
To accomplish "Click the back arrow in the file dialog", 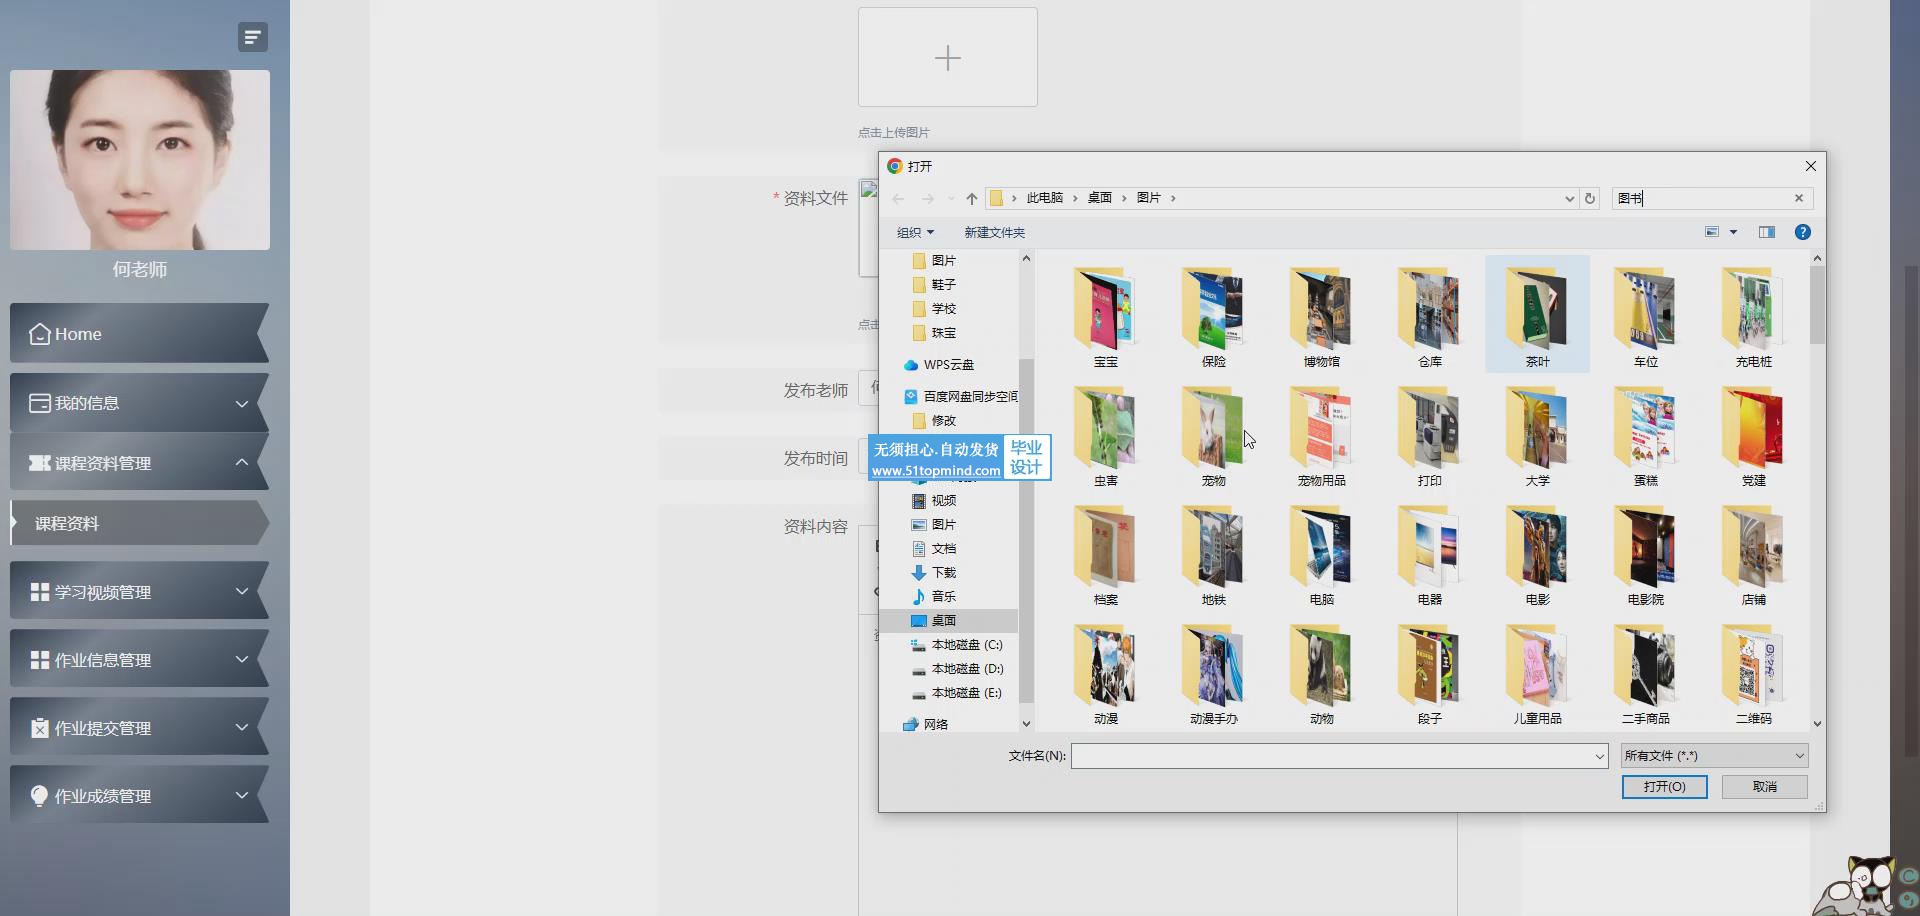I will (x=898, y=198).
